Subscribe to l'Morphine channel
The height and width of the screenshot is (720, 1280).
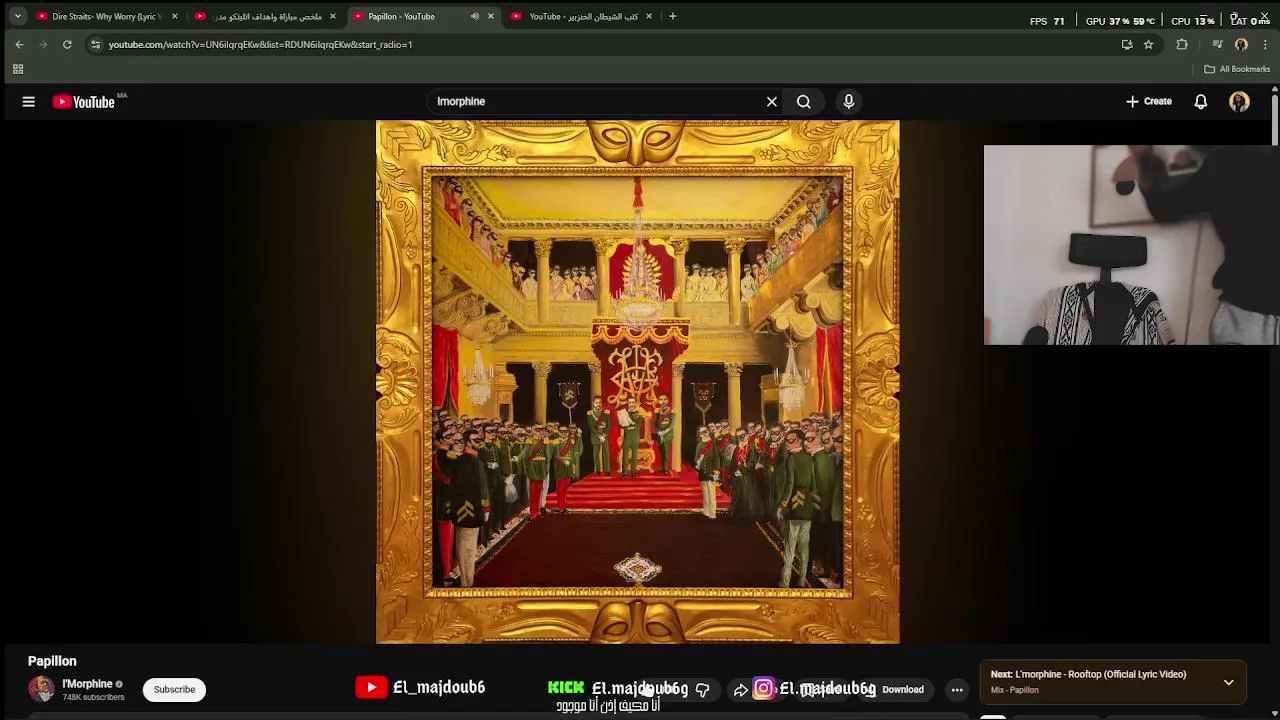pyautogui.click(x=174, y=689)
